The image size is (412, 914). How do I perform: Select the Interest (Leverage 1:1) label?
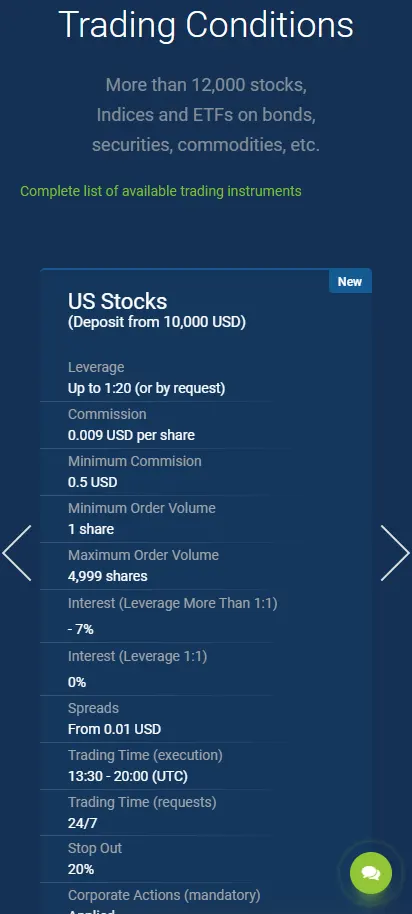138,656
